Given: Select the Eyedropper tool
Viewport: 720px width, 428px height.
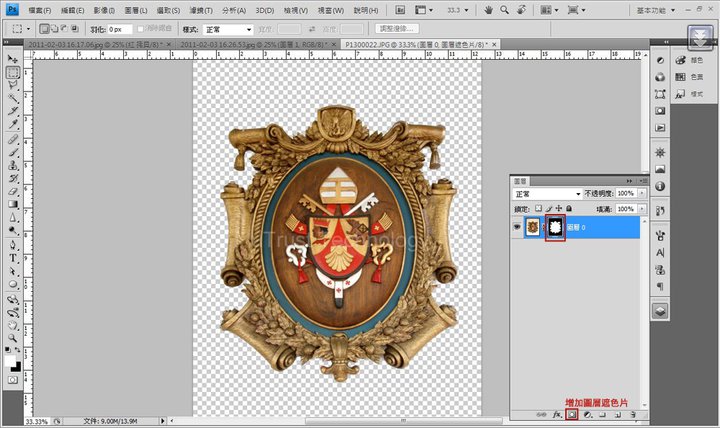Looking at the screenshot, I should click(13, 124).
